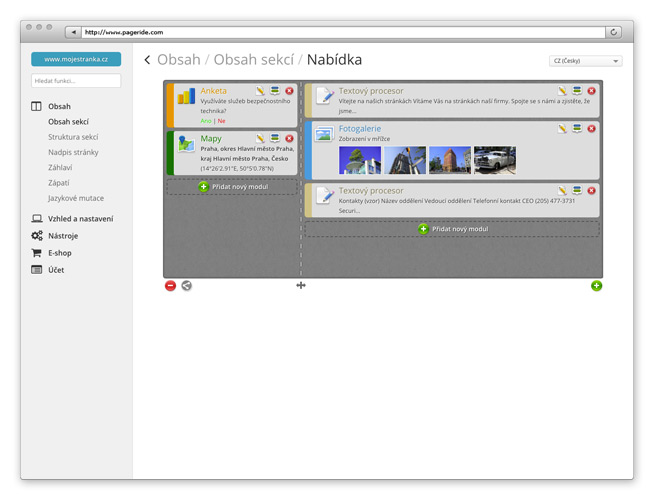This screenshot has height=500, width=654.
Task: Click the back chevron beside Obsah breadcrumb
Action: [147, 60]
